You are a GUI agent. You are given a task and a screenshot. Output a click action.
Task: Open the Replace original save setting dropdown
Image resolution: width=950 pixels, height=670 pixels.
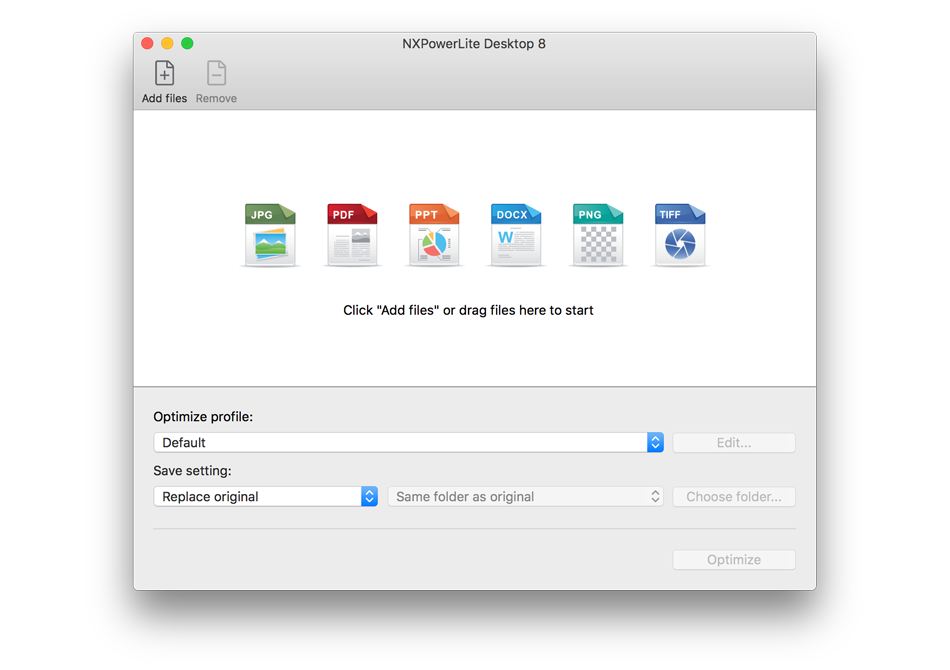265,497
